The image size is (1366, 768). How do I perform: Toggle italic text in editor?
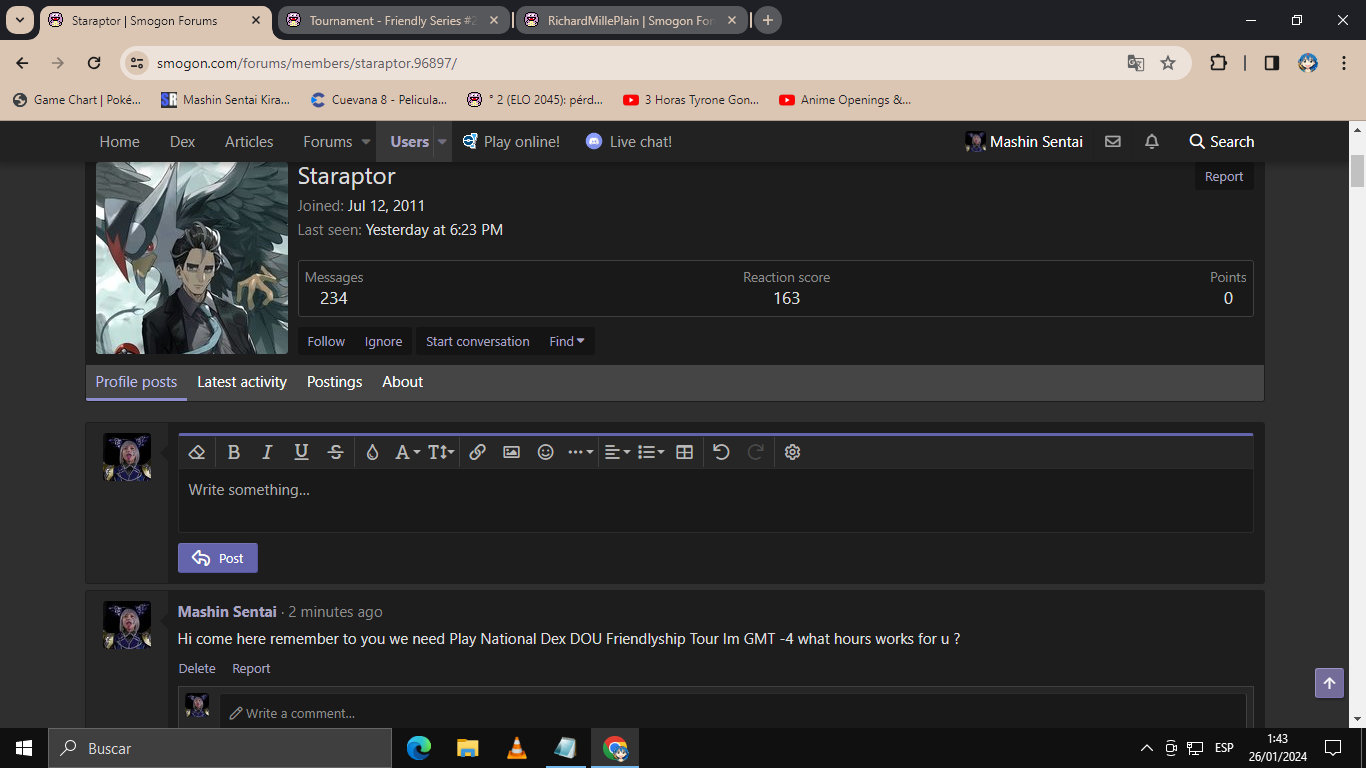pyautogui.click(x=267, y=452)
